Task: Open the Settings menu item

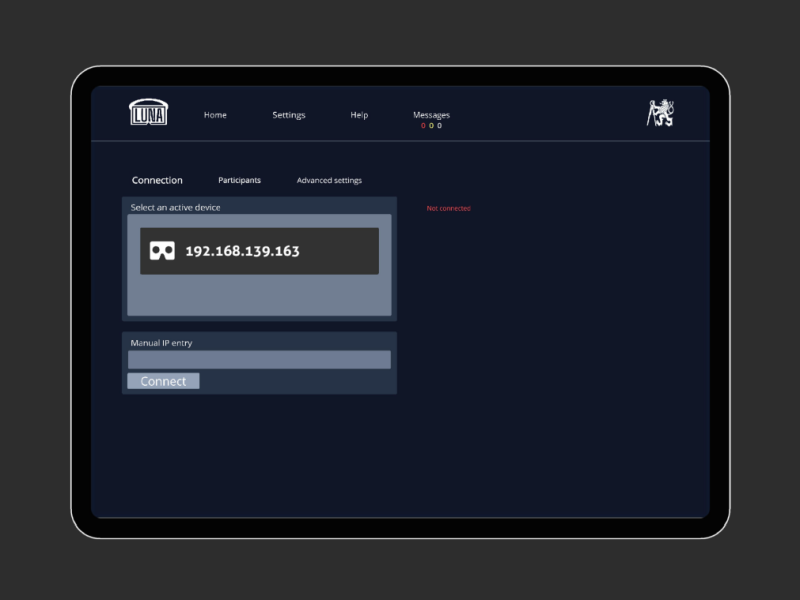Action: 289,115
